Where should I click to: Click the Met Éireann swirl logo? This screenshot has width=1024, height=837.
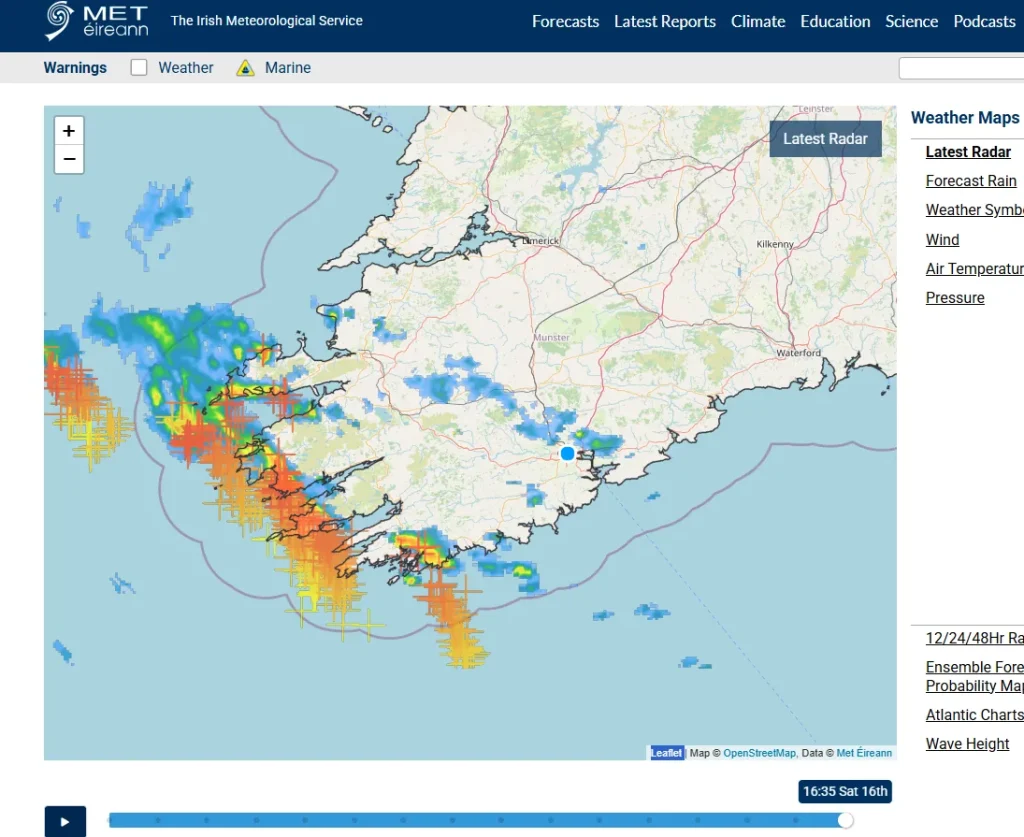(x=57, y=20)
